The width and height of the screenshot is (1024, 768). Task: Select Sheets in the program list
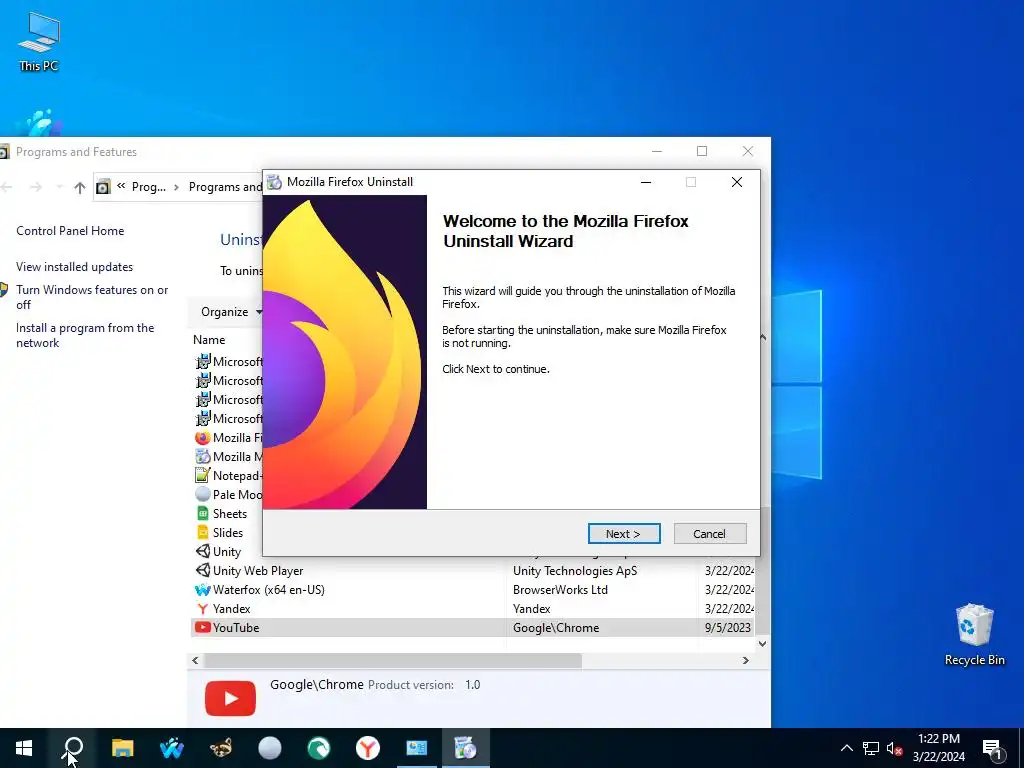click(x=221, y=514)
